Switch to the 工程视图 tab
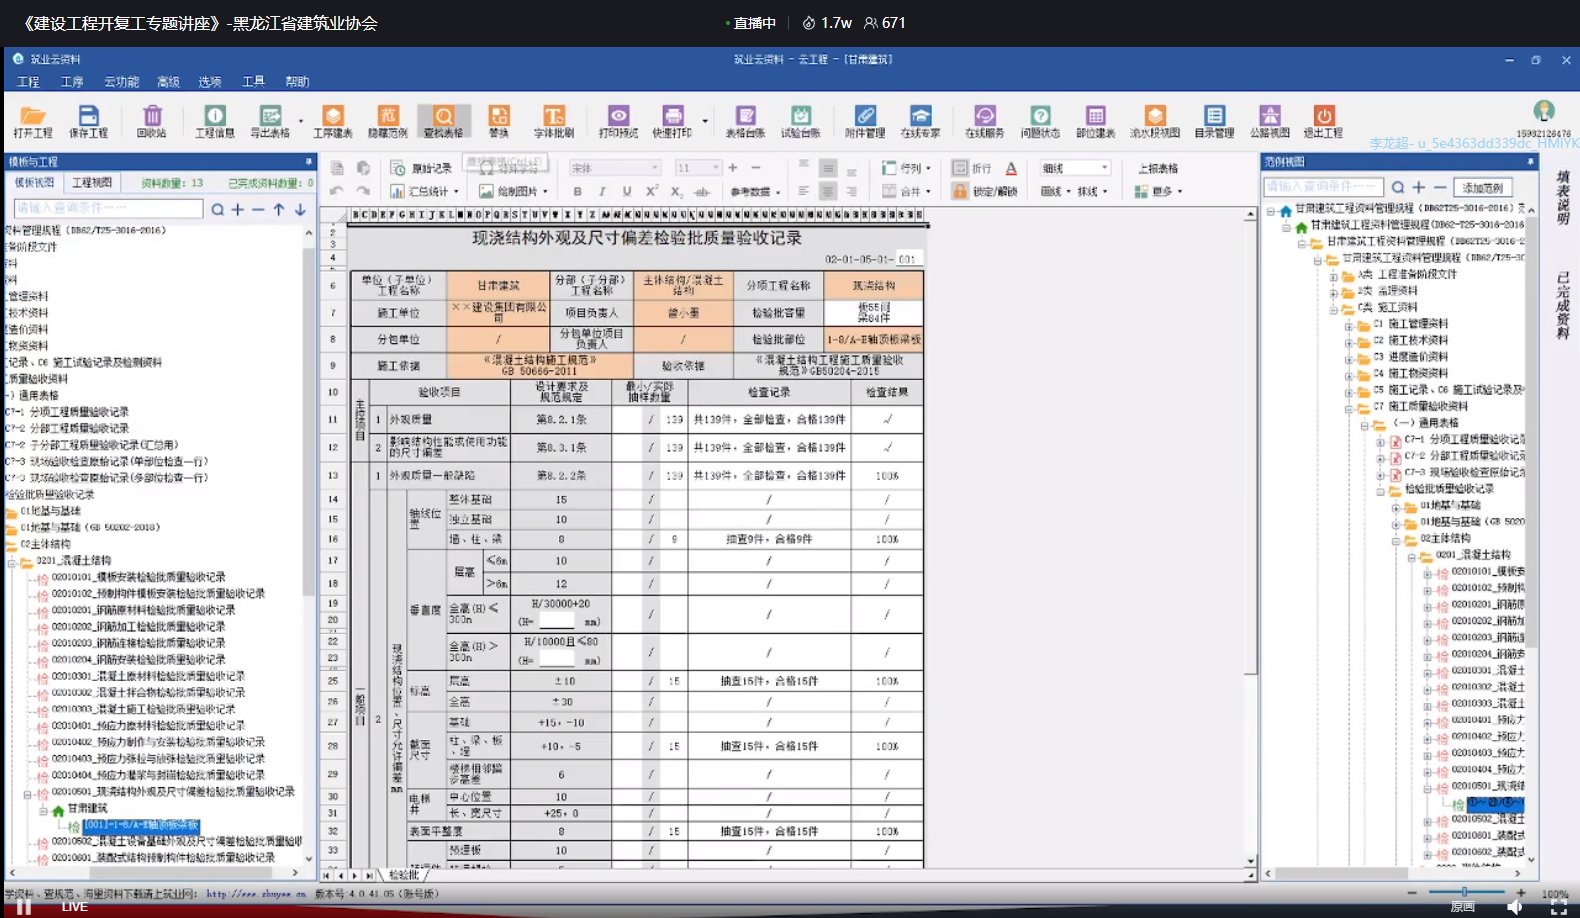1580x918 pixels. (92, 183)
